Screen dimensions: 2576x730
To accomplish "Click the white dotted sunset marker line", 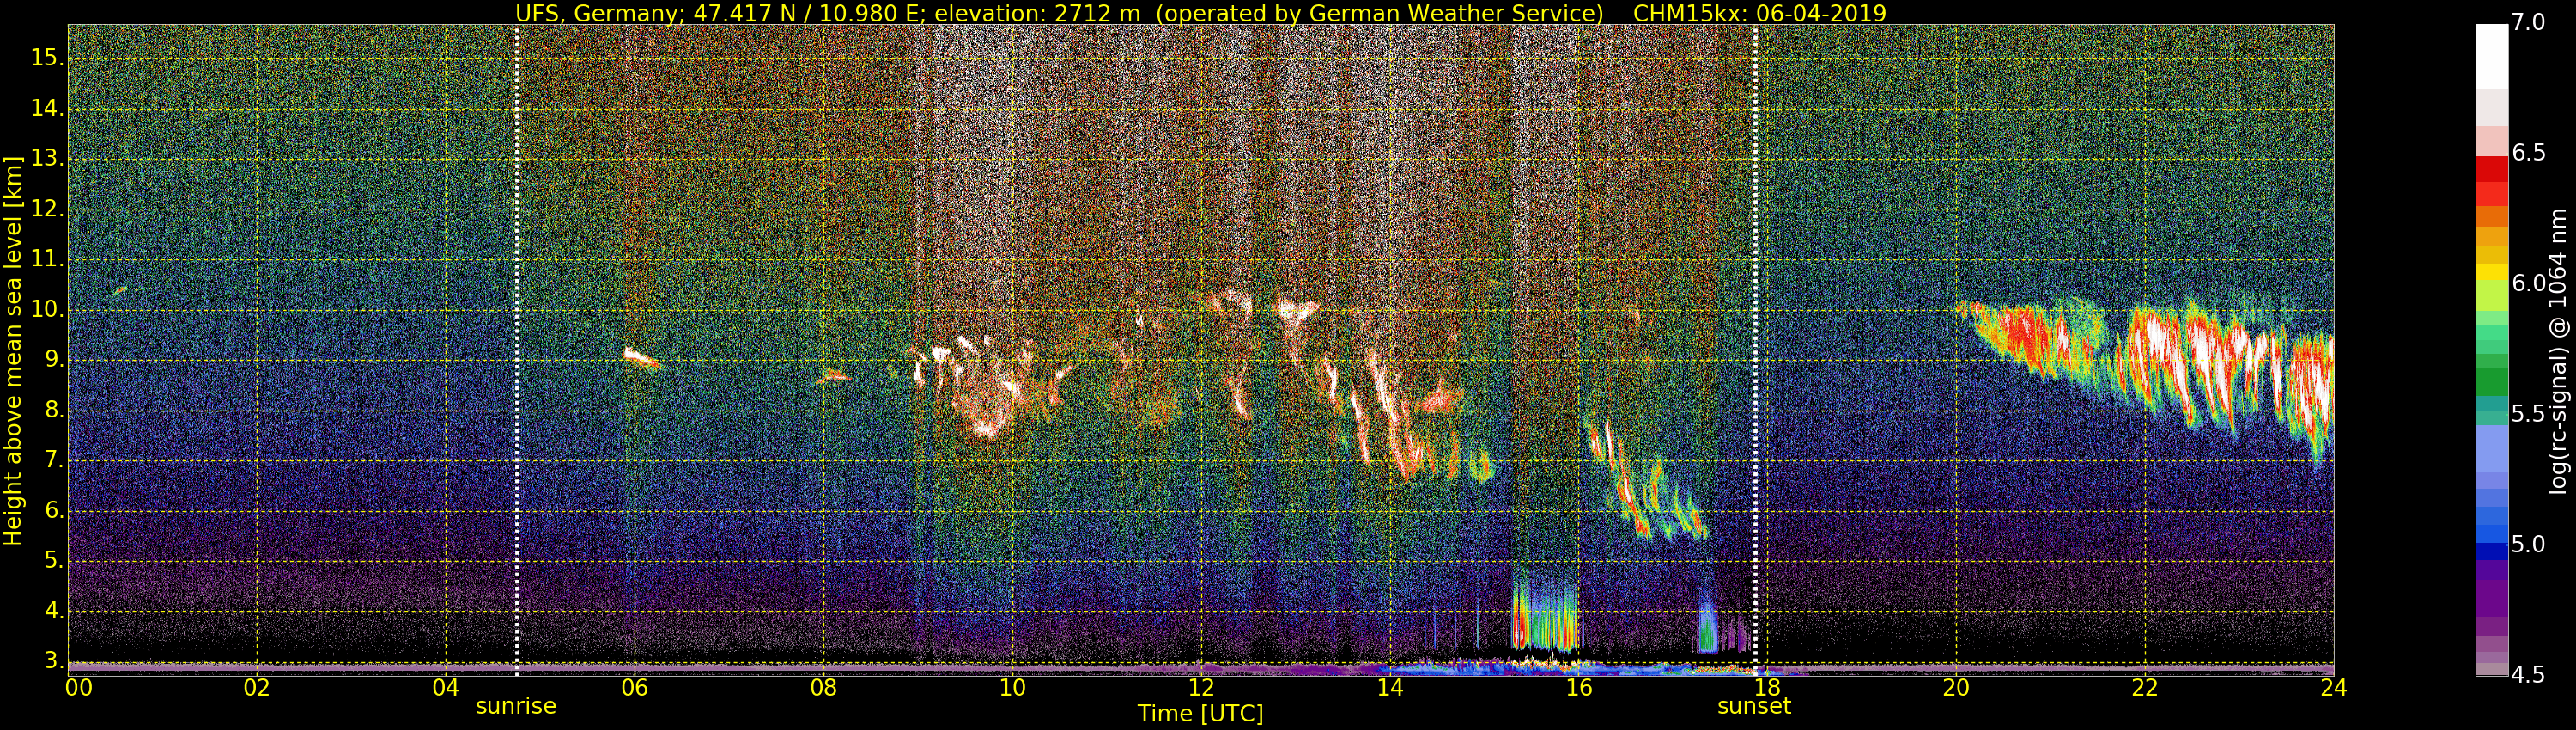I will [1755, 350].
